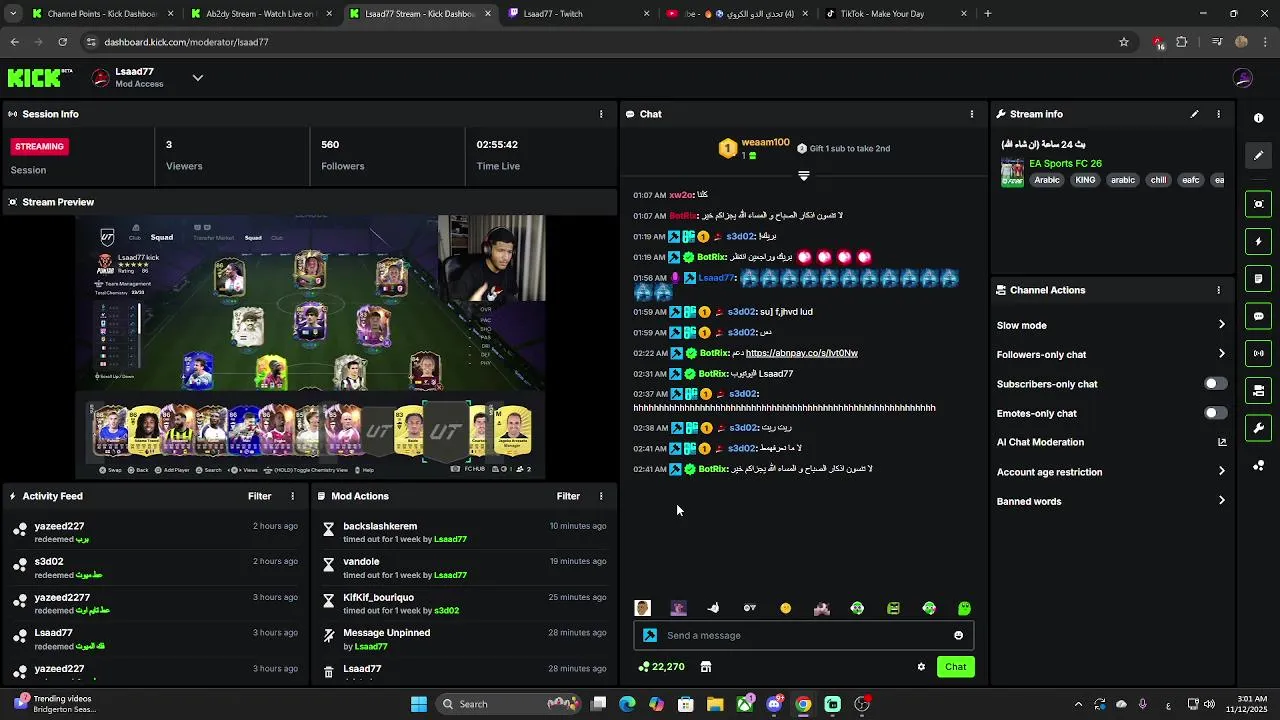Expand Followers-only chat options
Image resolution: width=1280 pixels, height=720 pixels.
[x=1221, y=354]
